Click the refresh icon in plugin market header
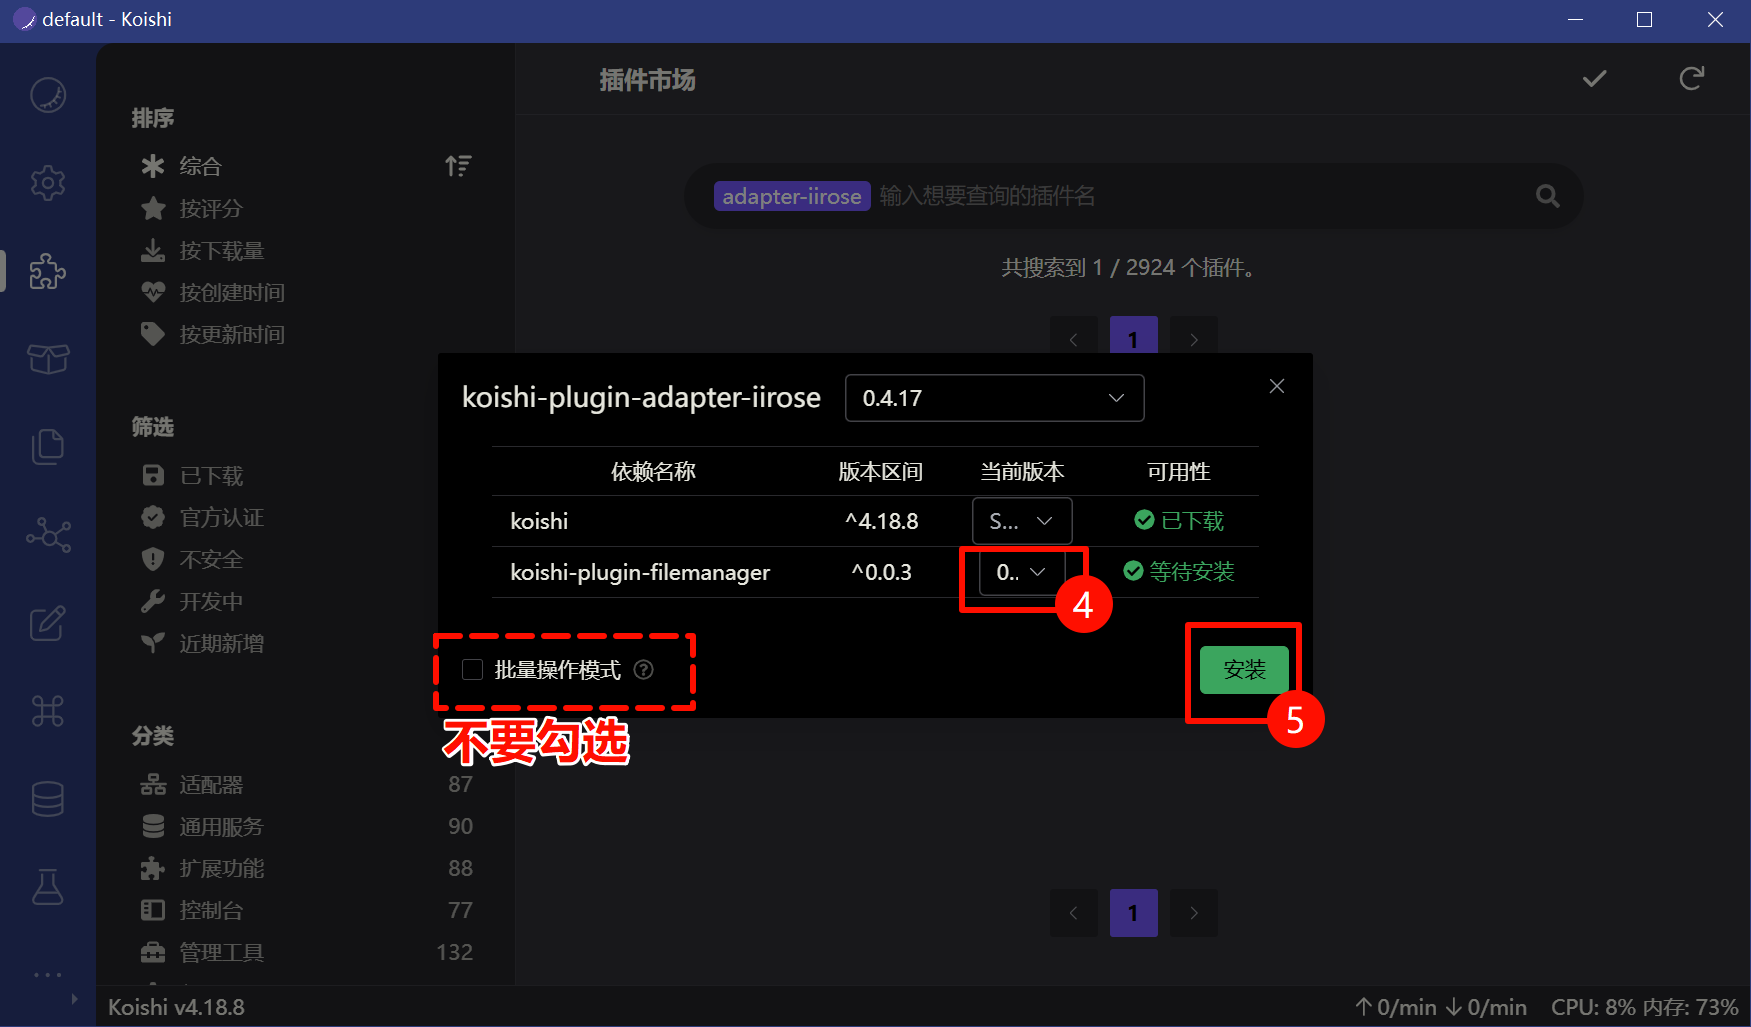Viewport: 1751px width, 1027px height. pos(1691,79)
